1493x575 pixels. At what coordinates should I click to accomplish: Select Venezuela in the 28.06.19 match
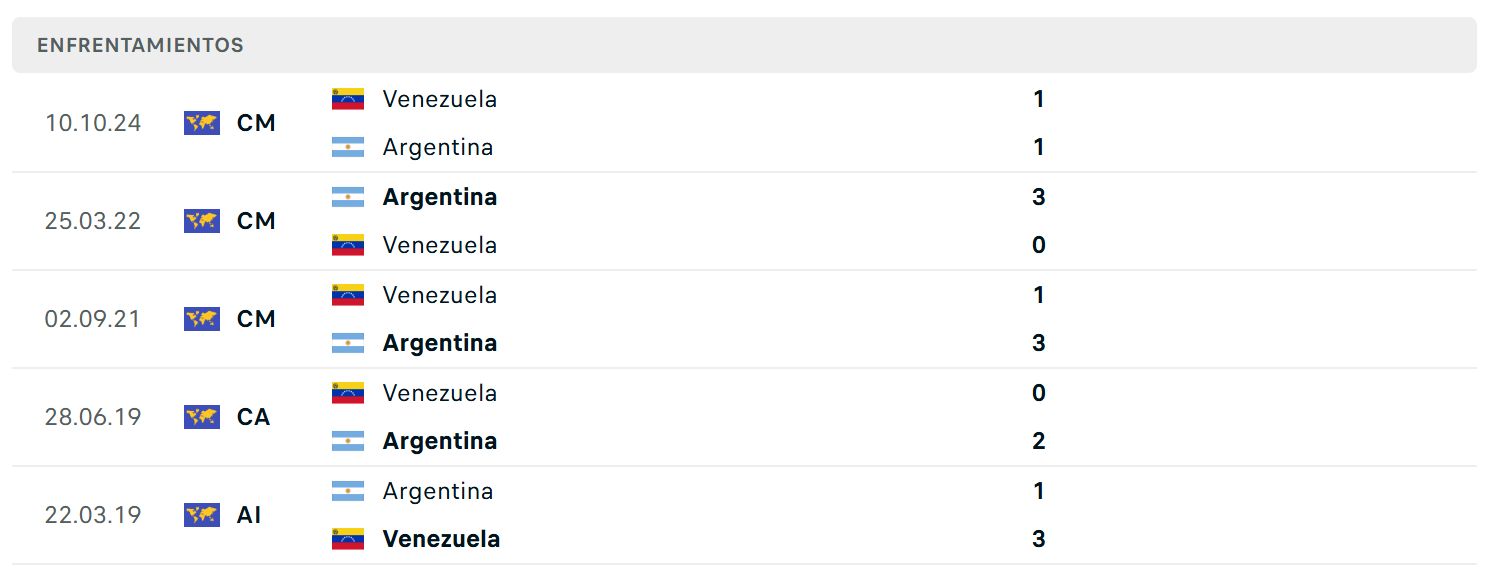point(440,393)
